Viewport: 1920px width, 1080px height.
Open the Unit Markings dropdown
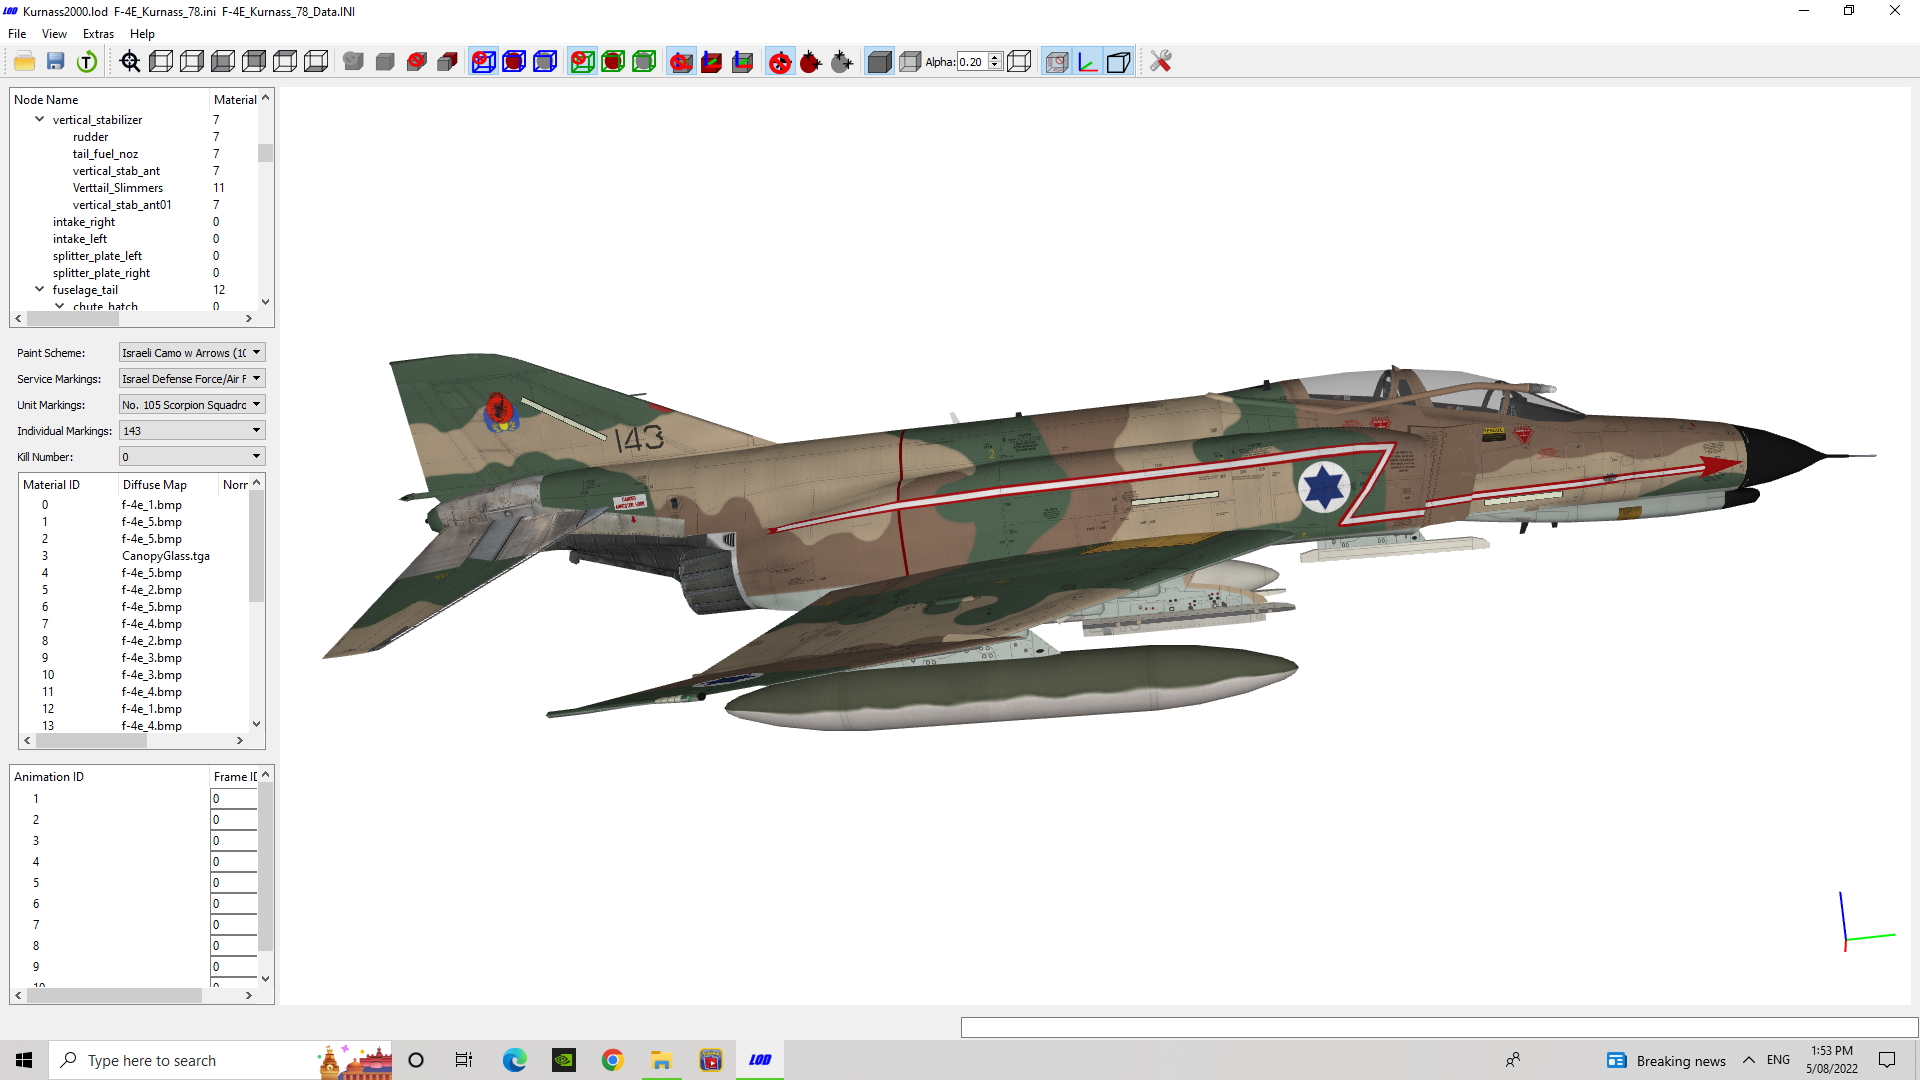coord(192,405)
